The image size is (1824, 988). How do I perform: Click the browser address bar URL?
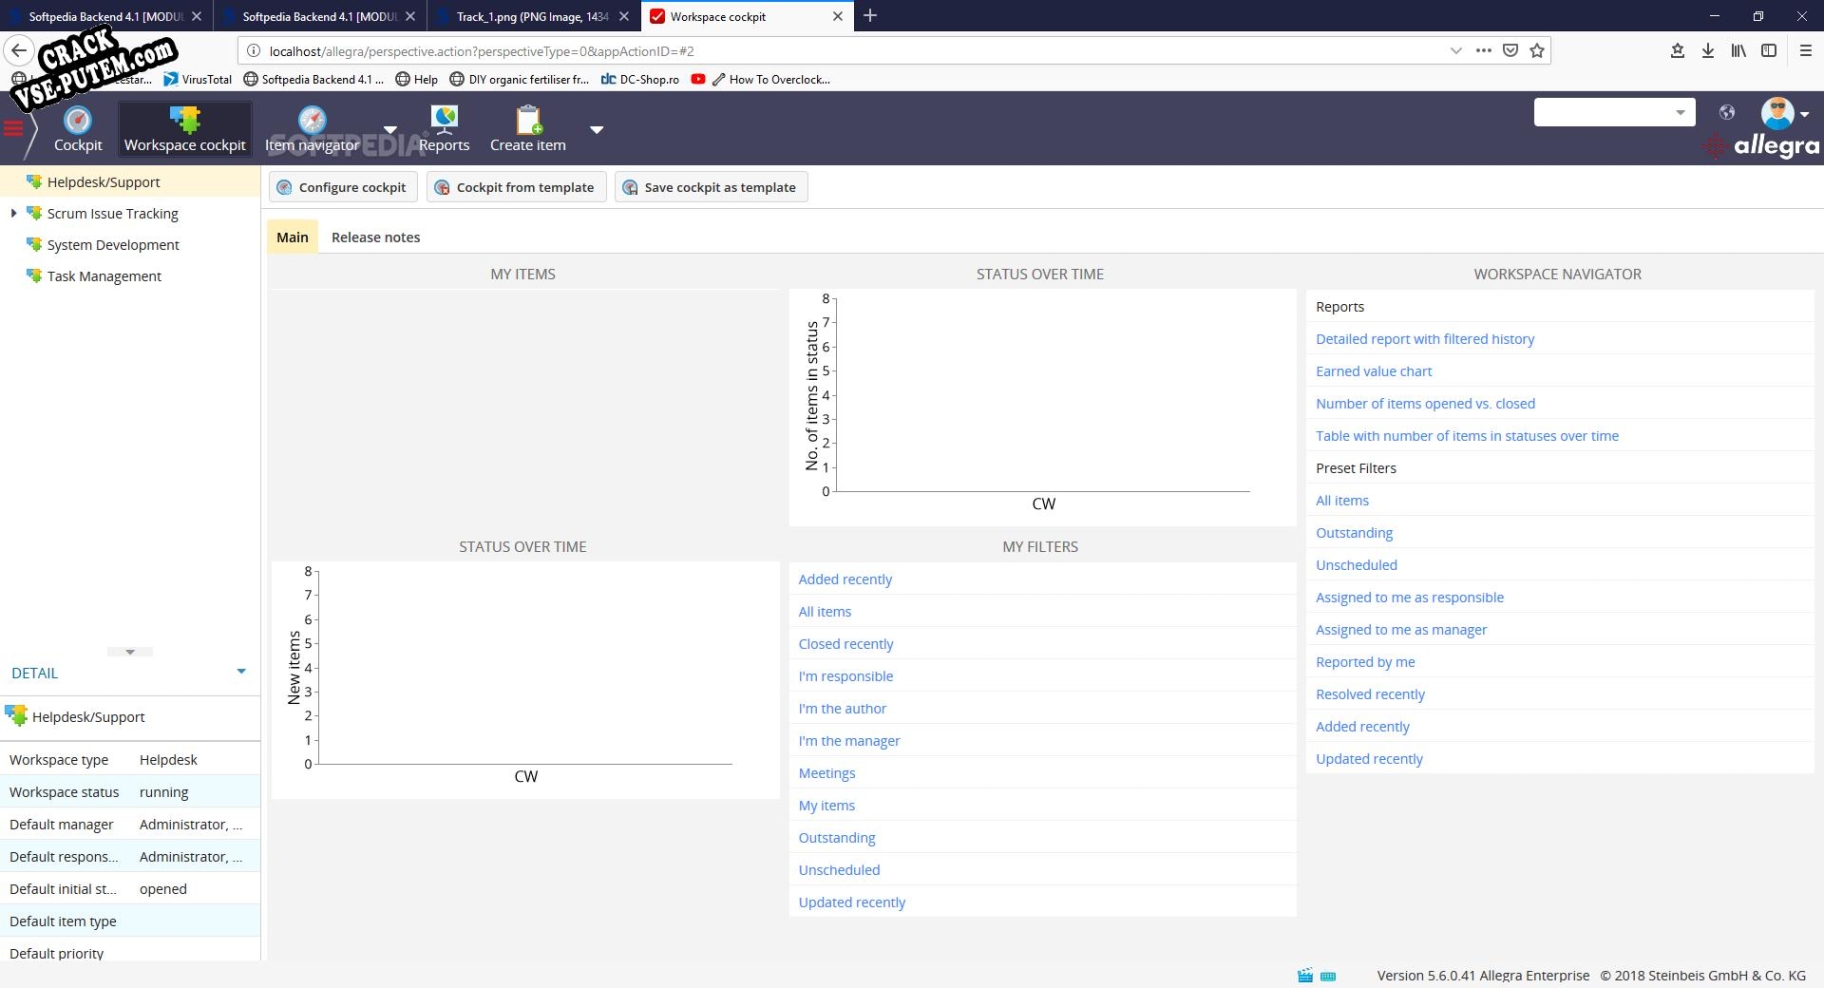point(481,51)
